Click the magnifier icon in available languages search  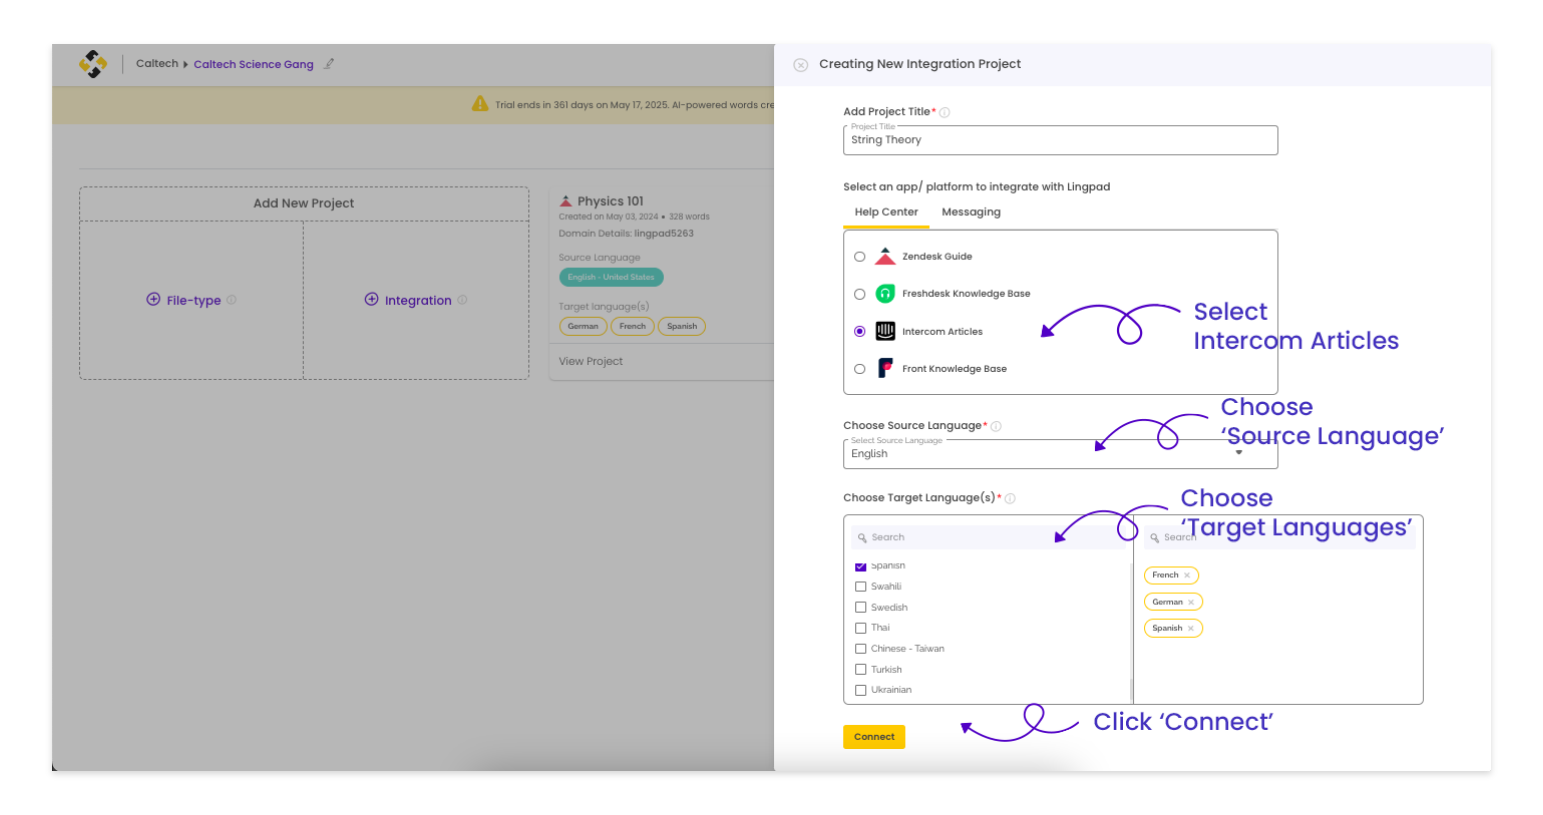[862, 538]
